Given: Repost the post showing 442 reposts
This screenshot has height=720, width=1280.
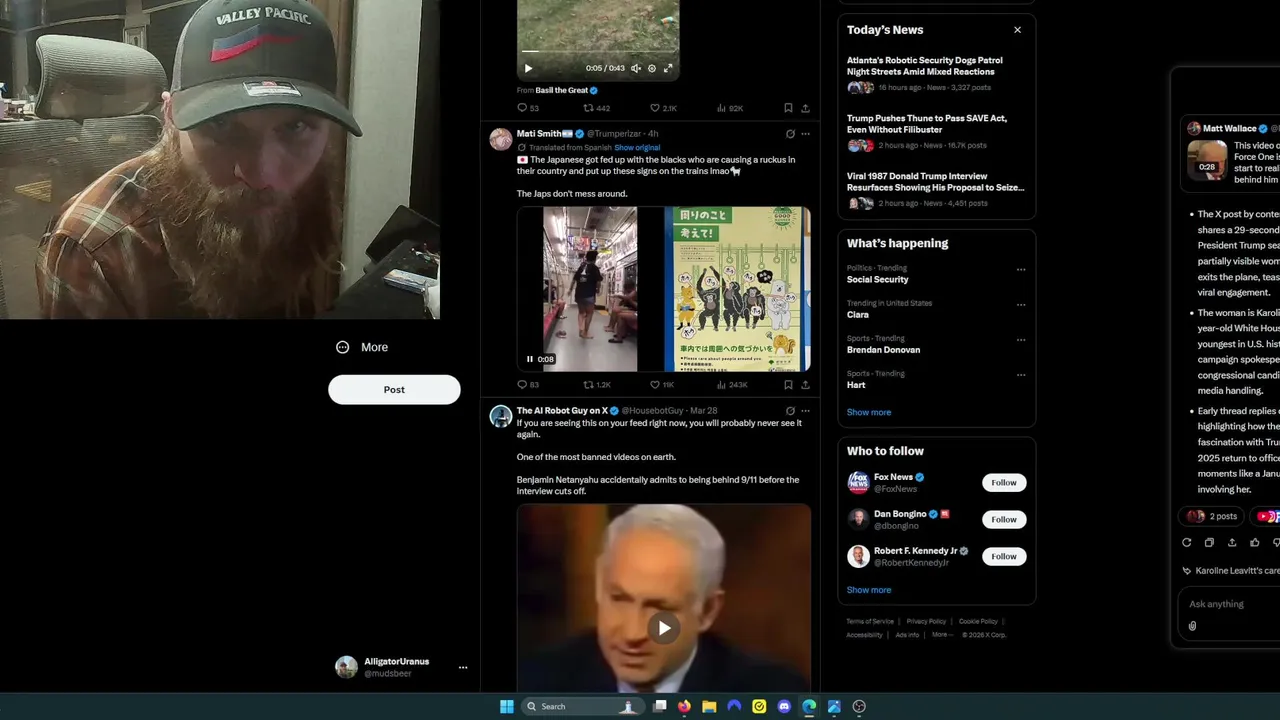Looking at the screenshot, I should coord(597,108).
